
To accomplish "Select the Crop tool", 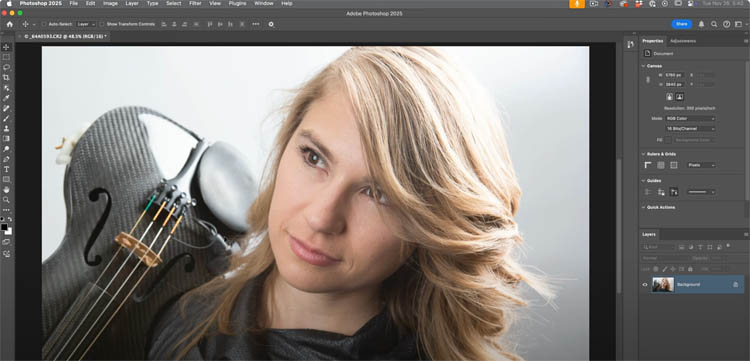I will click(x=6, y=77).
